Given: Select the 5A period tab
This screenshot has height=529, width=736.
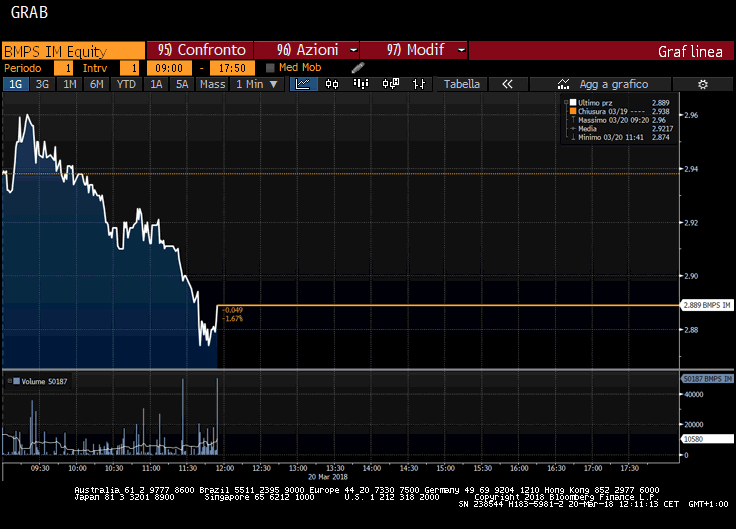Looking at the screenshot, I should [x=182, y=84].
